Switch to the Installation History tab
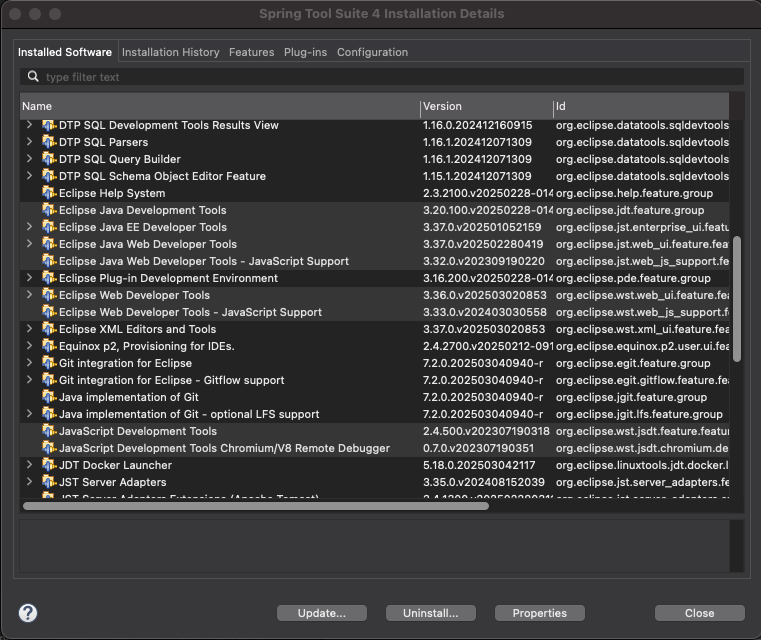This screenshot has width=761, height=640. click(170, 52)
